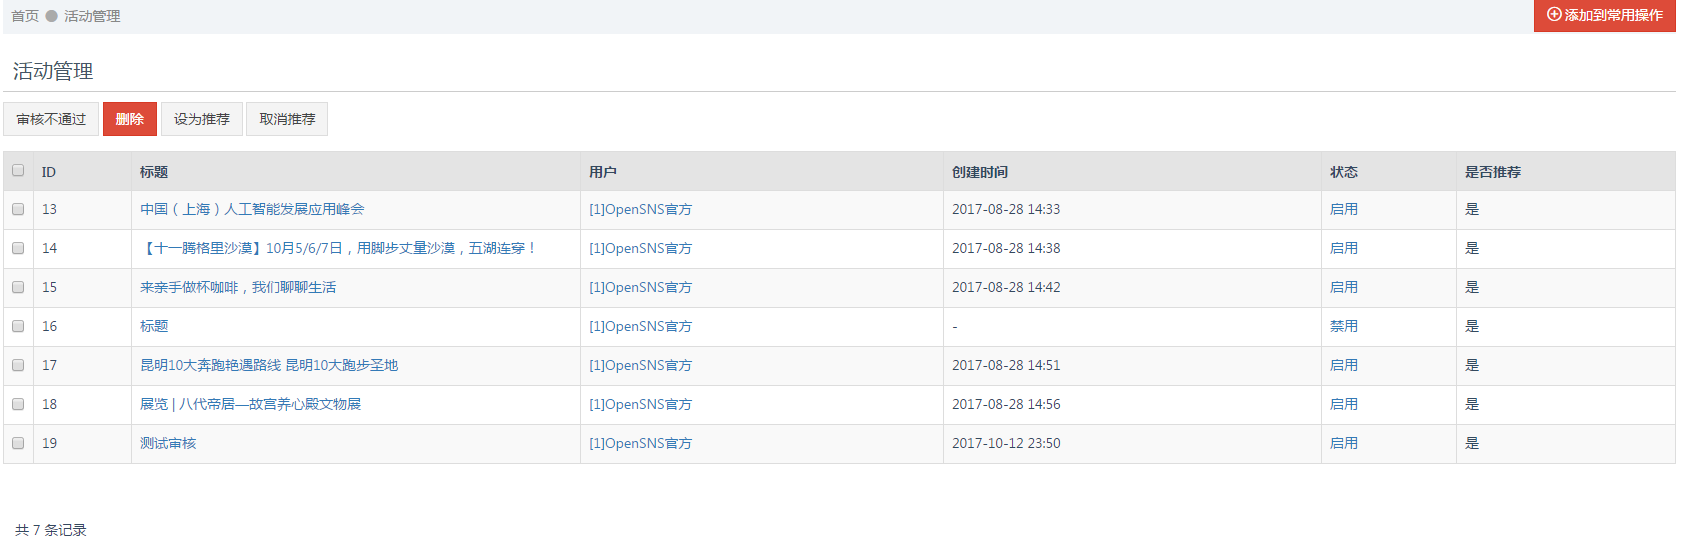Click the date 2017-08-28 14:33
This screenshot has height=556, width=1684.
1006,209
